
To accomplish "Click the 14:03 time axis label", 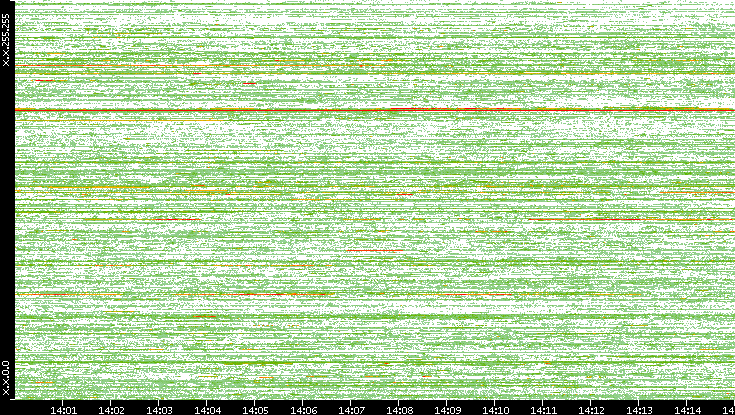I will click(159, 410).
